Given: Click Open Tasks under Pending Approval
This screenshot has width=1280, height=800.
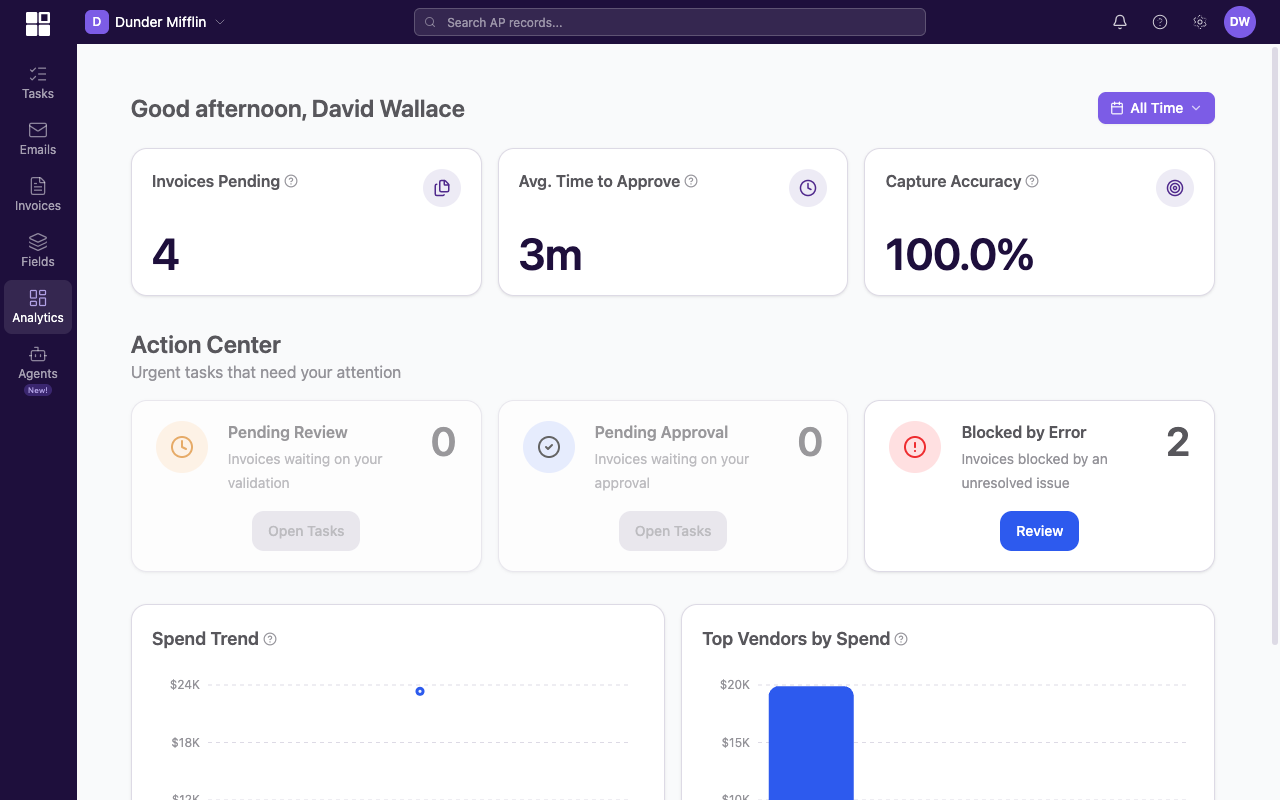Looking at the screenshot, I should [x=673, y=531].
